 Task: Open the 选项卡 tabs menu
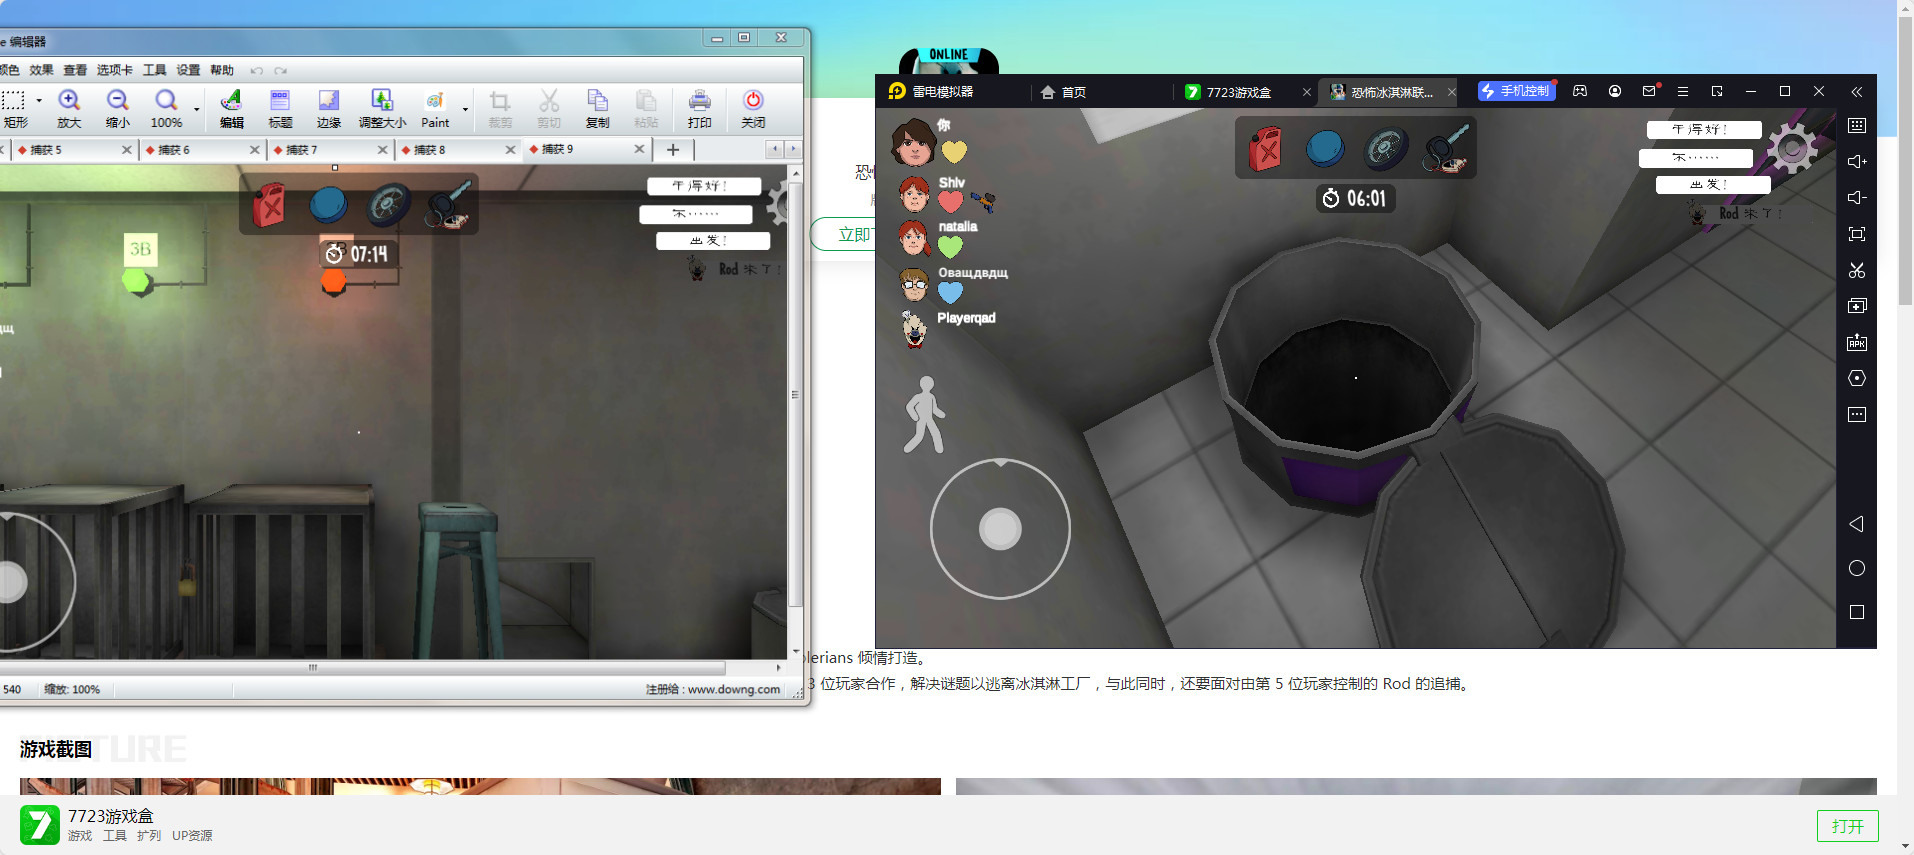tap(114, 70)
